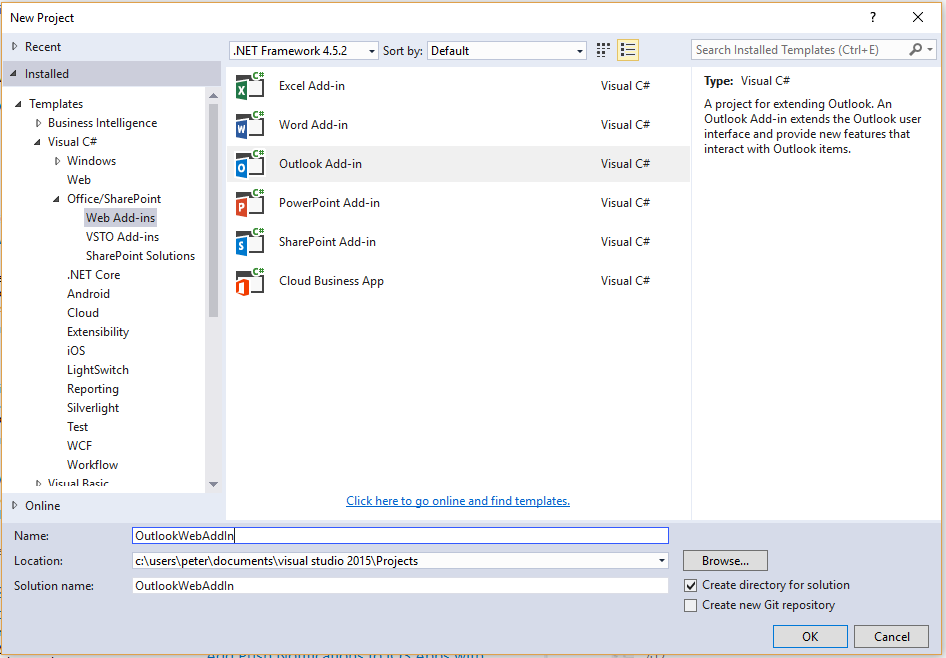This screenshot has height=658, width=946.
Task: Click the tree scroll up arrow
Action: tap(213, 95)
